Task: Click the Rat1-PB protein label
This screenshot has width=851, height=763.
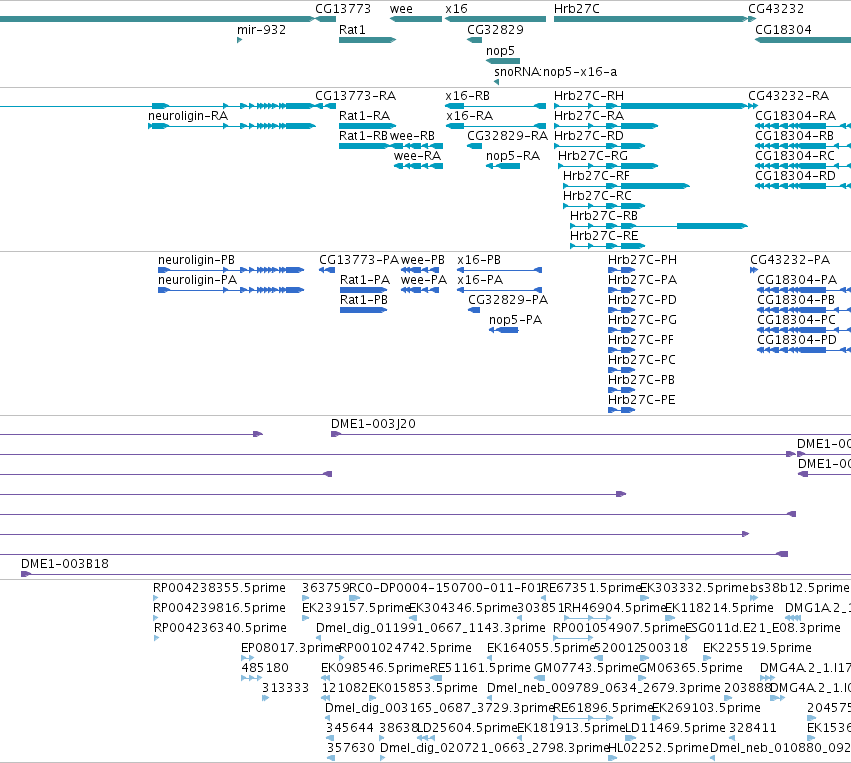Action: [x=364, y=300]
